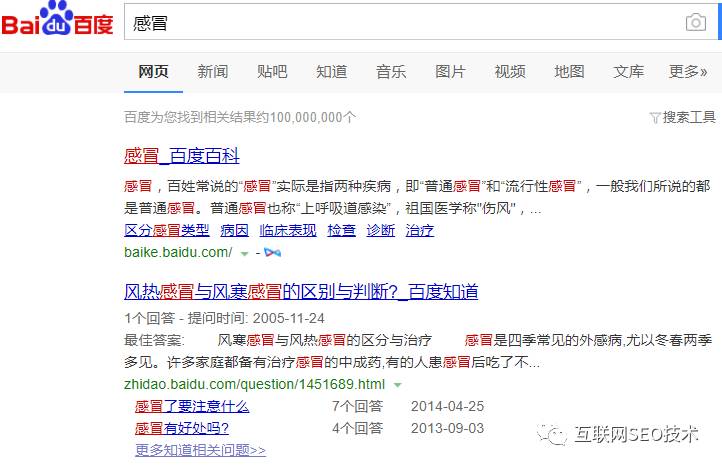
Task: Select the 网页 tab
Action: pos(153,72)
